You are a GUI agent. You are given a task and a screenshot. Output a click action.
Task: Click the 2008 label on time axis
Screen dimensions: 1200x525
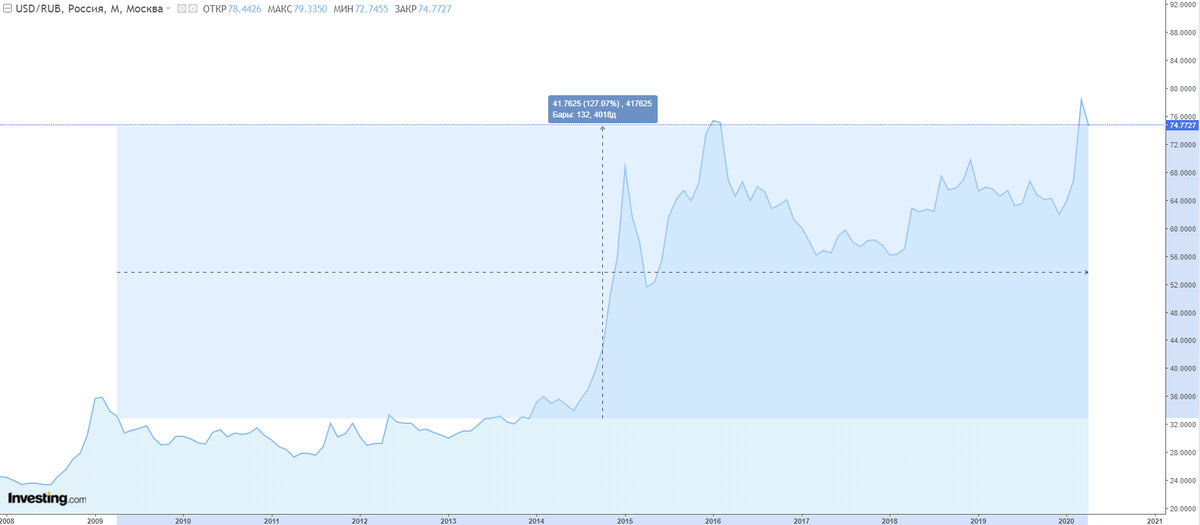coord(8,520)
